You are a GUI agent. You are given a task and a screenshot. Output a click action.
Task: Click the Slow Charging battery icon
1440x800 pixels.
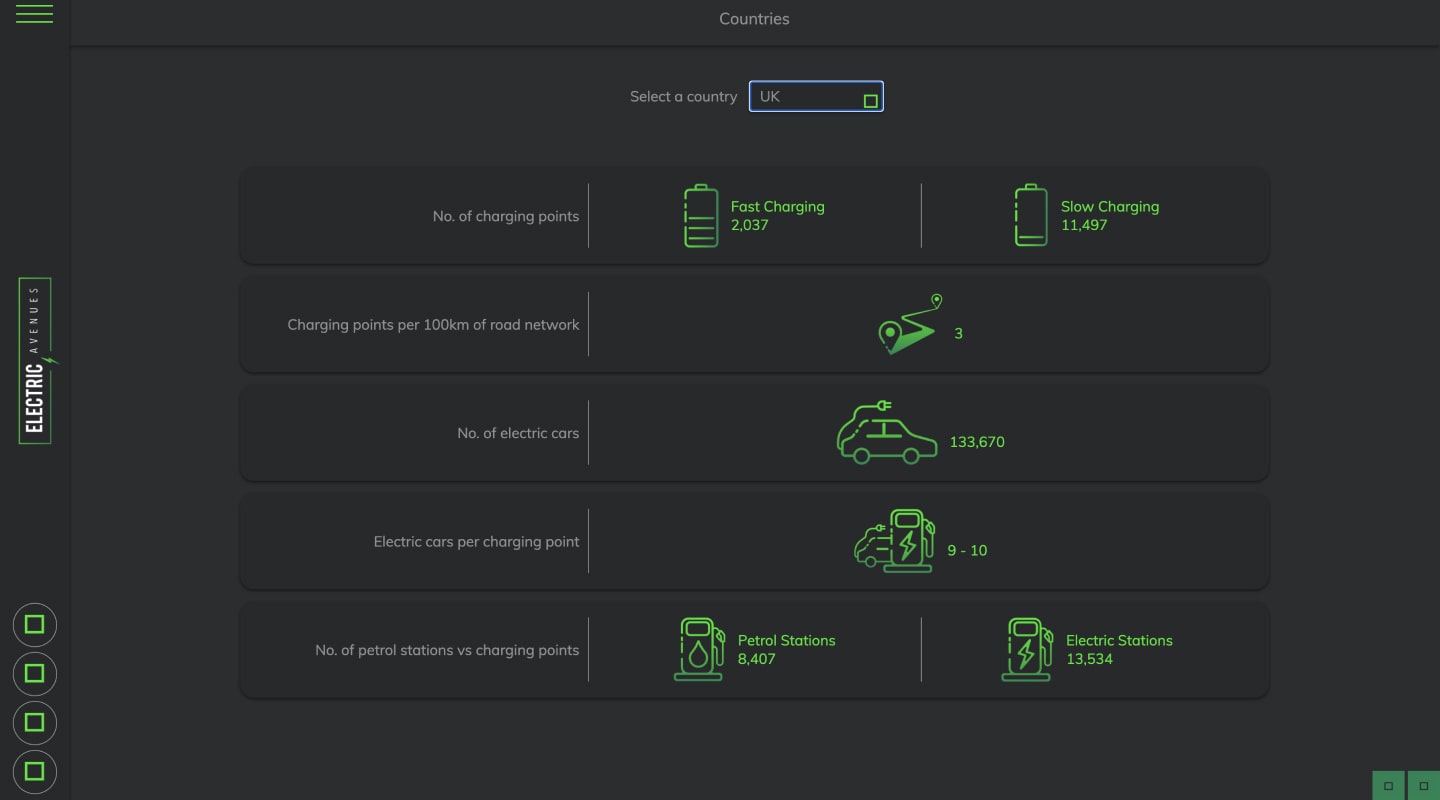[x=1031, y=216]
